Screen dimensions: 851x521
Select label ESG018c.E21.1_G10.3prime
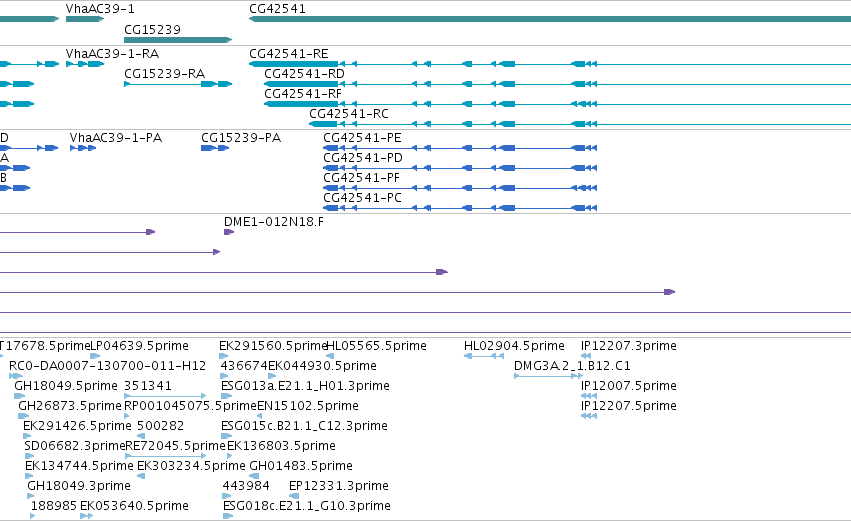(307, 507)
